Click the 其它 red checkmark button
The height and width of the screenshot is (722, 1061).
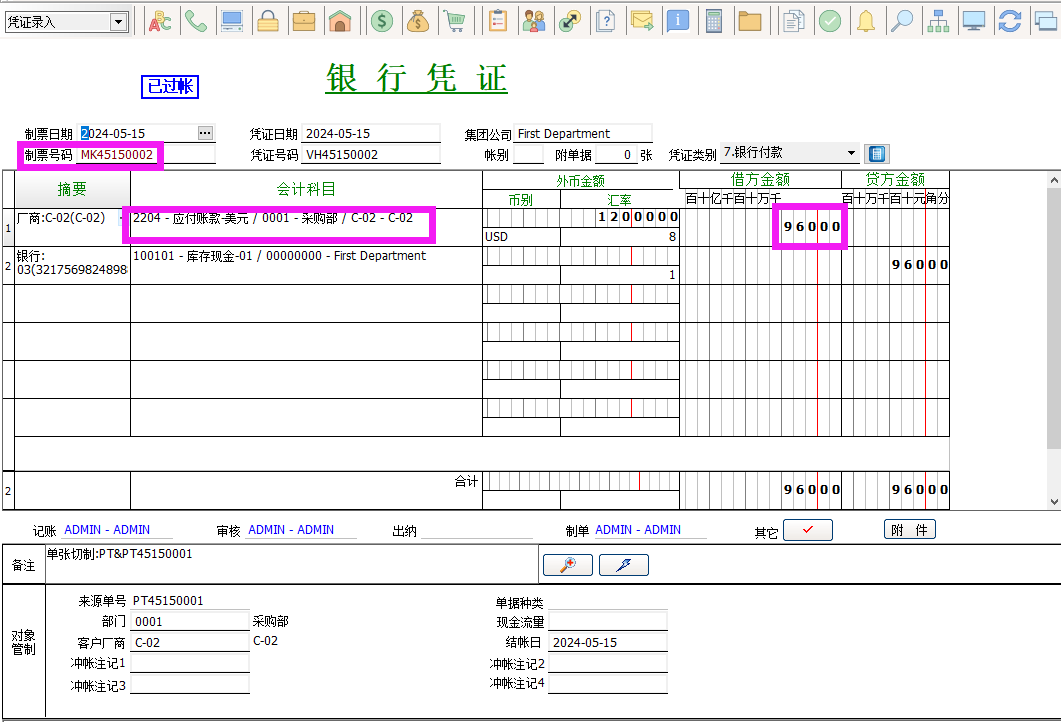(x=807, y=530)
